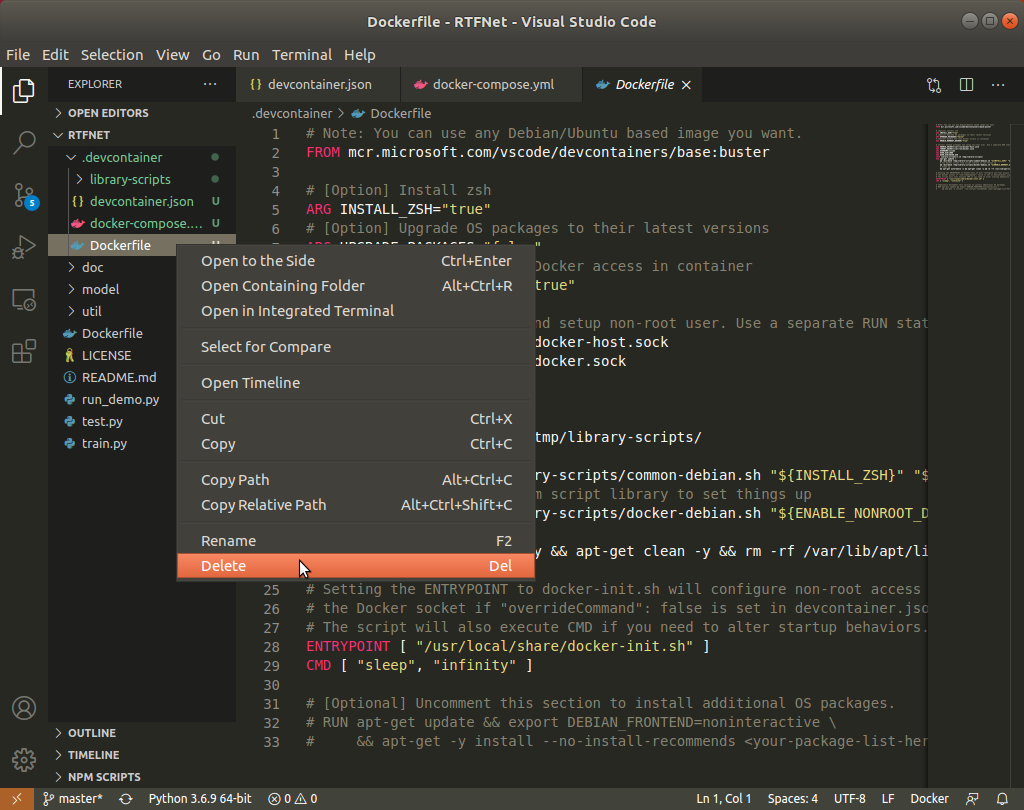The height and width of the screenshot is (810, 1024).
Task: Open the editor More Actions ellipsis
Action: [x=998, y=85]
